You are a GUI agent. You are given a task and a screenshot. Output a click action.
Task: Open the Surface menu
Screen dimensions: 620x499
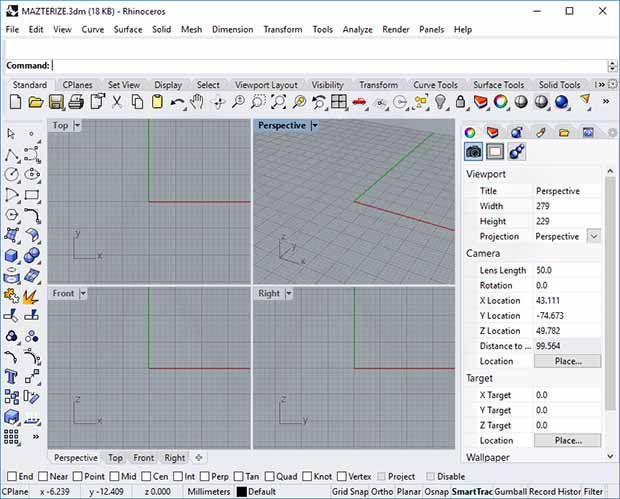(128, 30)
